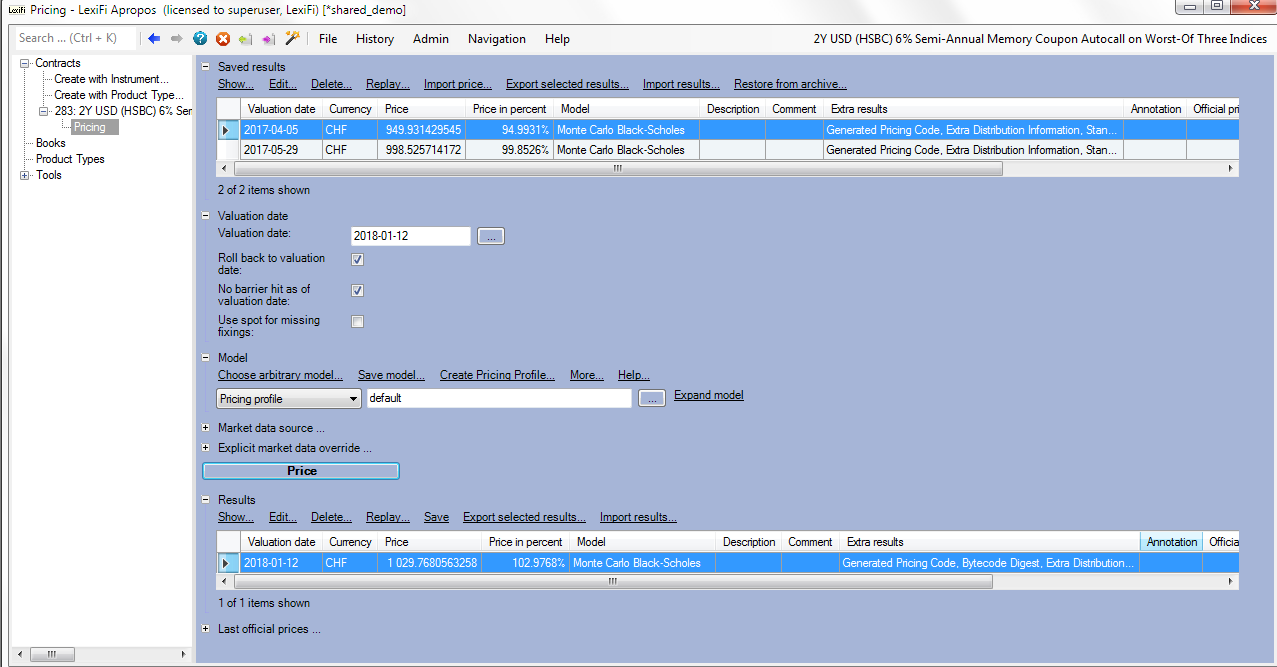Click the browse button beside default profile field
The width and height of the screenshot is (1277, 667).
pyautogui.click(x=651, y=399)
